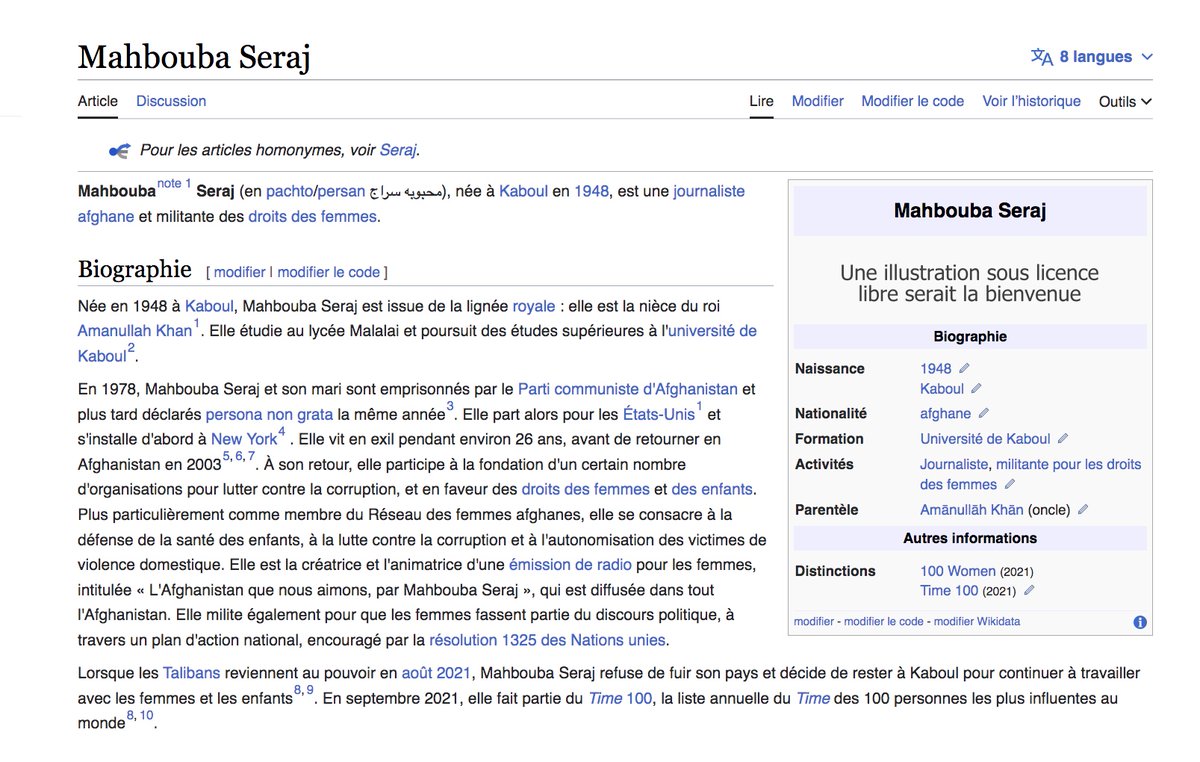The width and height of the screenshot is (1200, 762).
Task: Expand the 8 langues dropdown chevron
Action: (x=1147, y=57)
